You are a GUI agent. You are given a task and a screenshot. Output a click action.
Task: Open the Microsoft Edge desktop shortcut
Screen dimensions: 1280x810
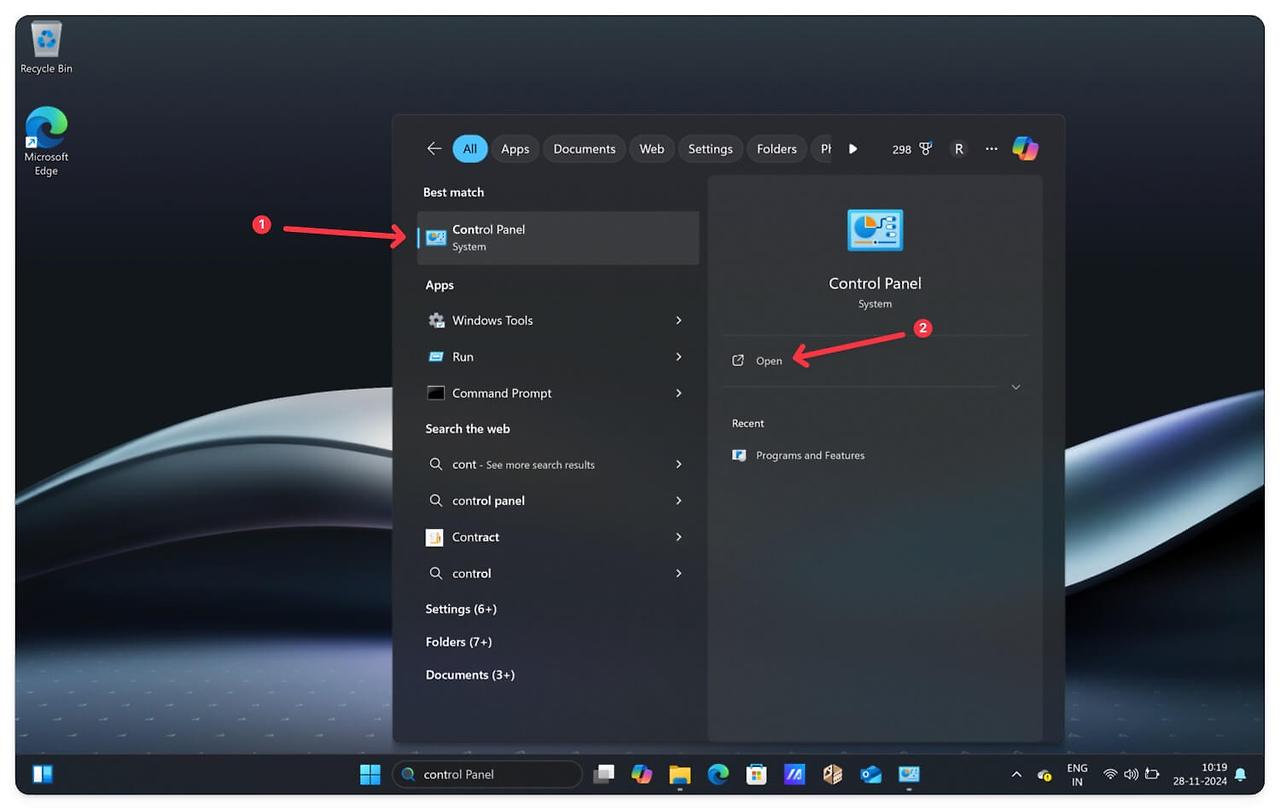[x=46, y=141]
